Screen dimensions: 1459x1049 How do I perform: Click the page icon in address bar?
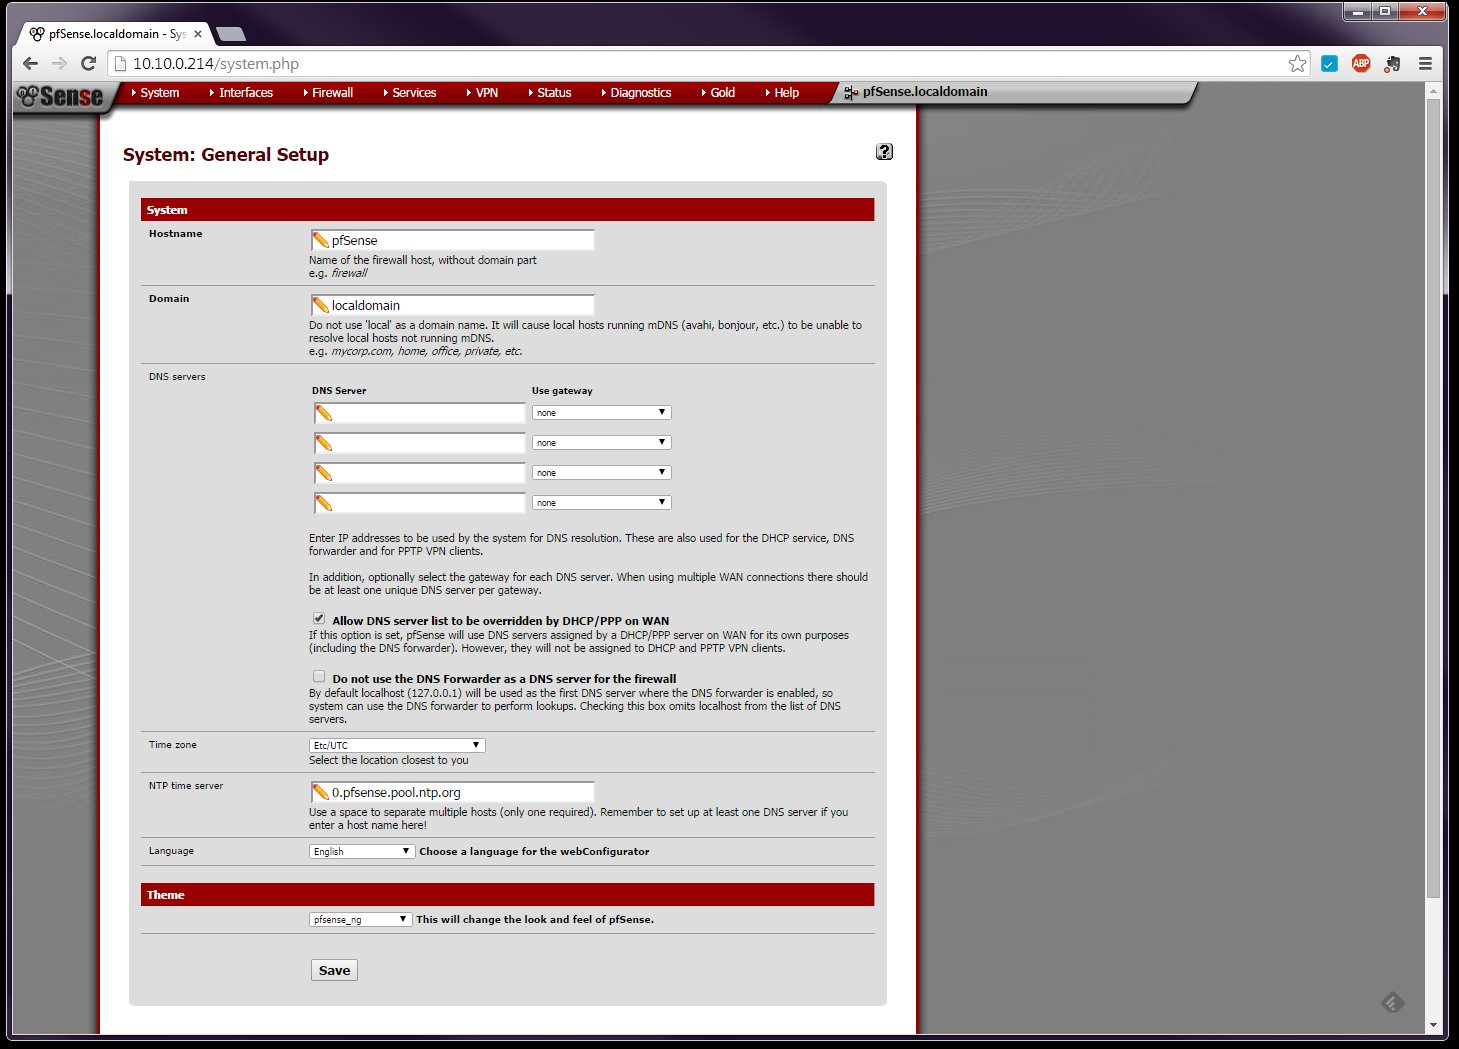pyautogui.click(x=120, y=63)
